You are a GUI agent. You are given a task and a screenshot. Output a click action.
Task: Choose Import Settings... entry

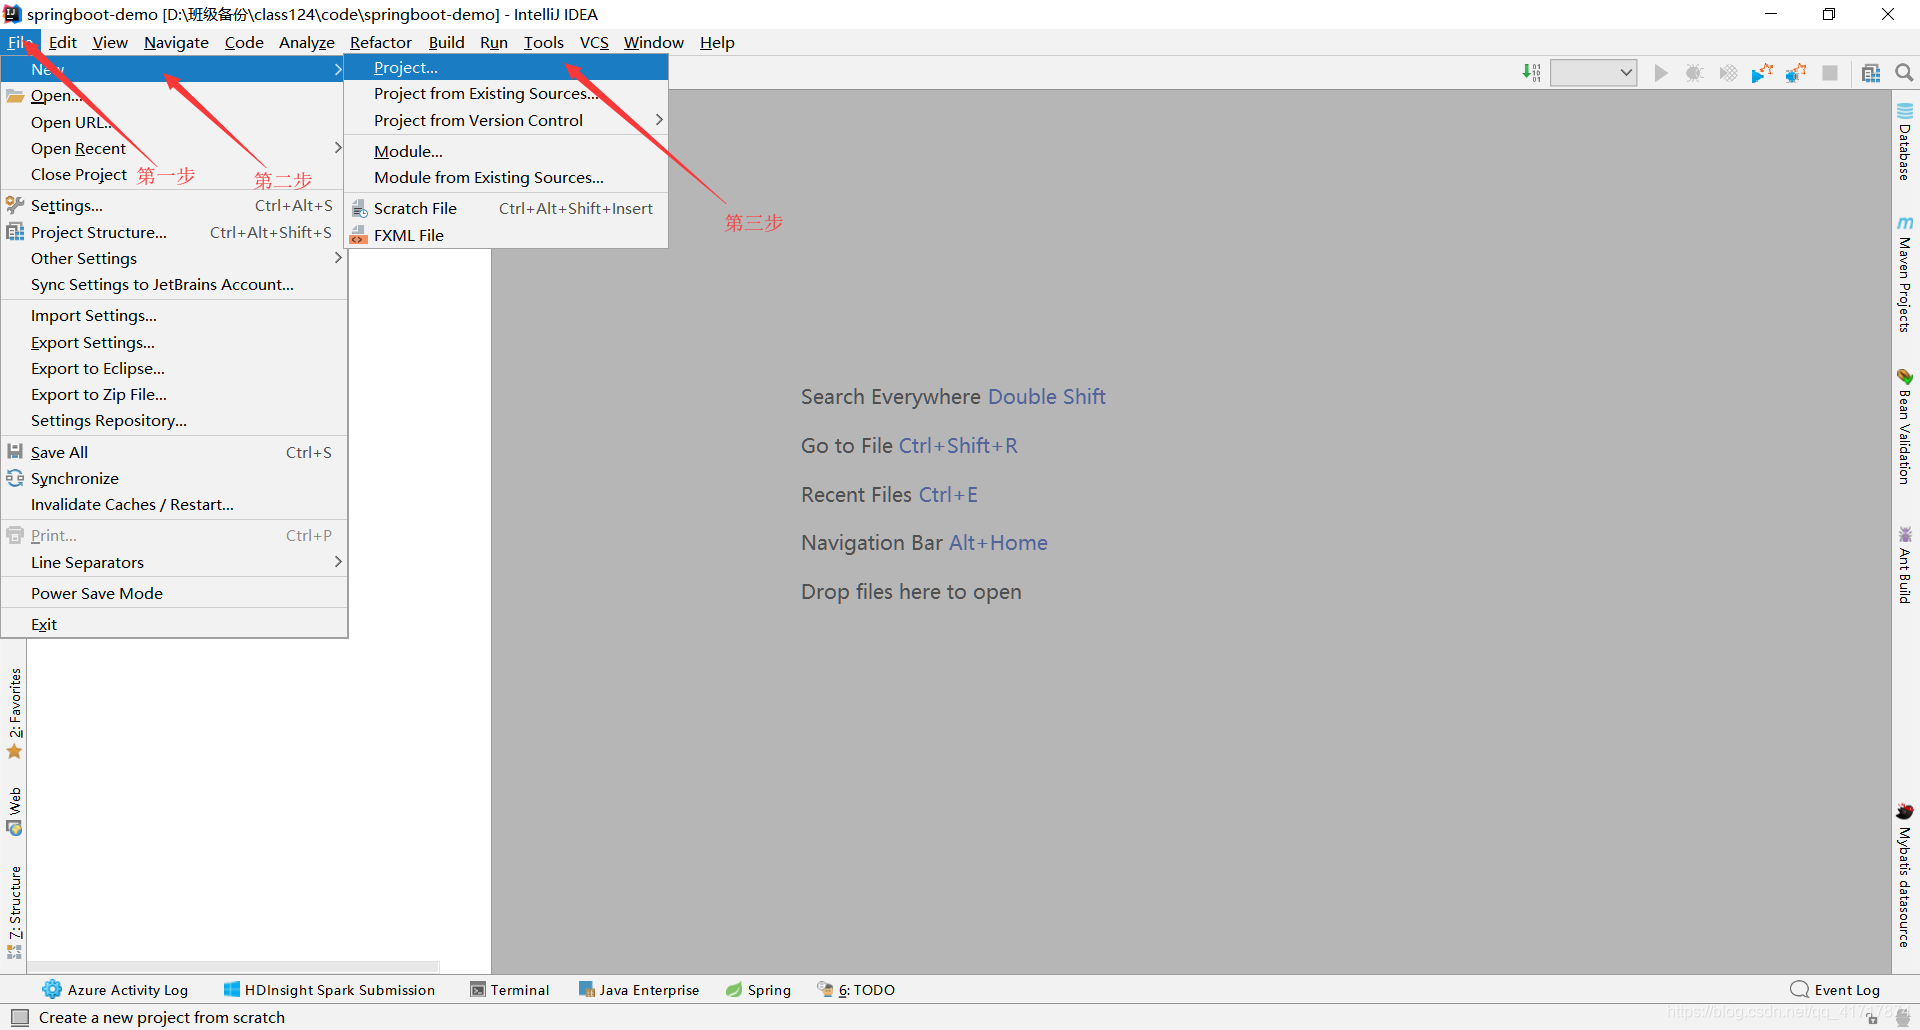(x=173, y=315)
